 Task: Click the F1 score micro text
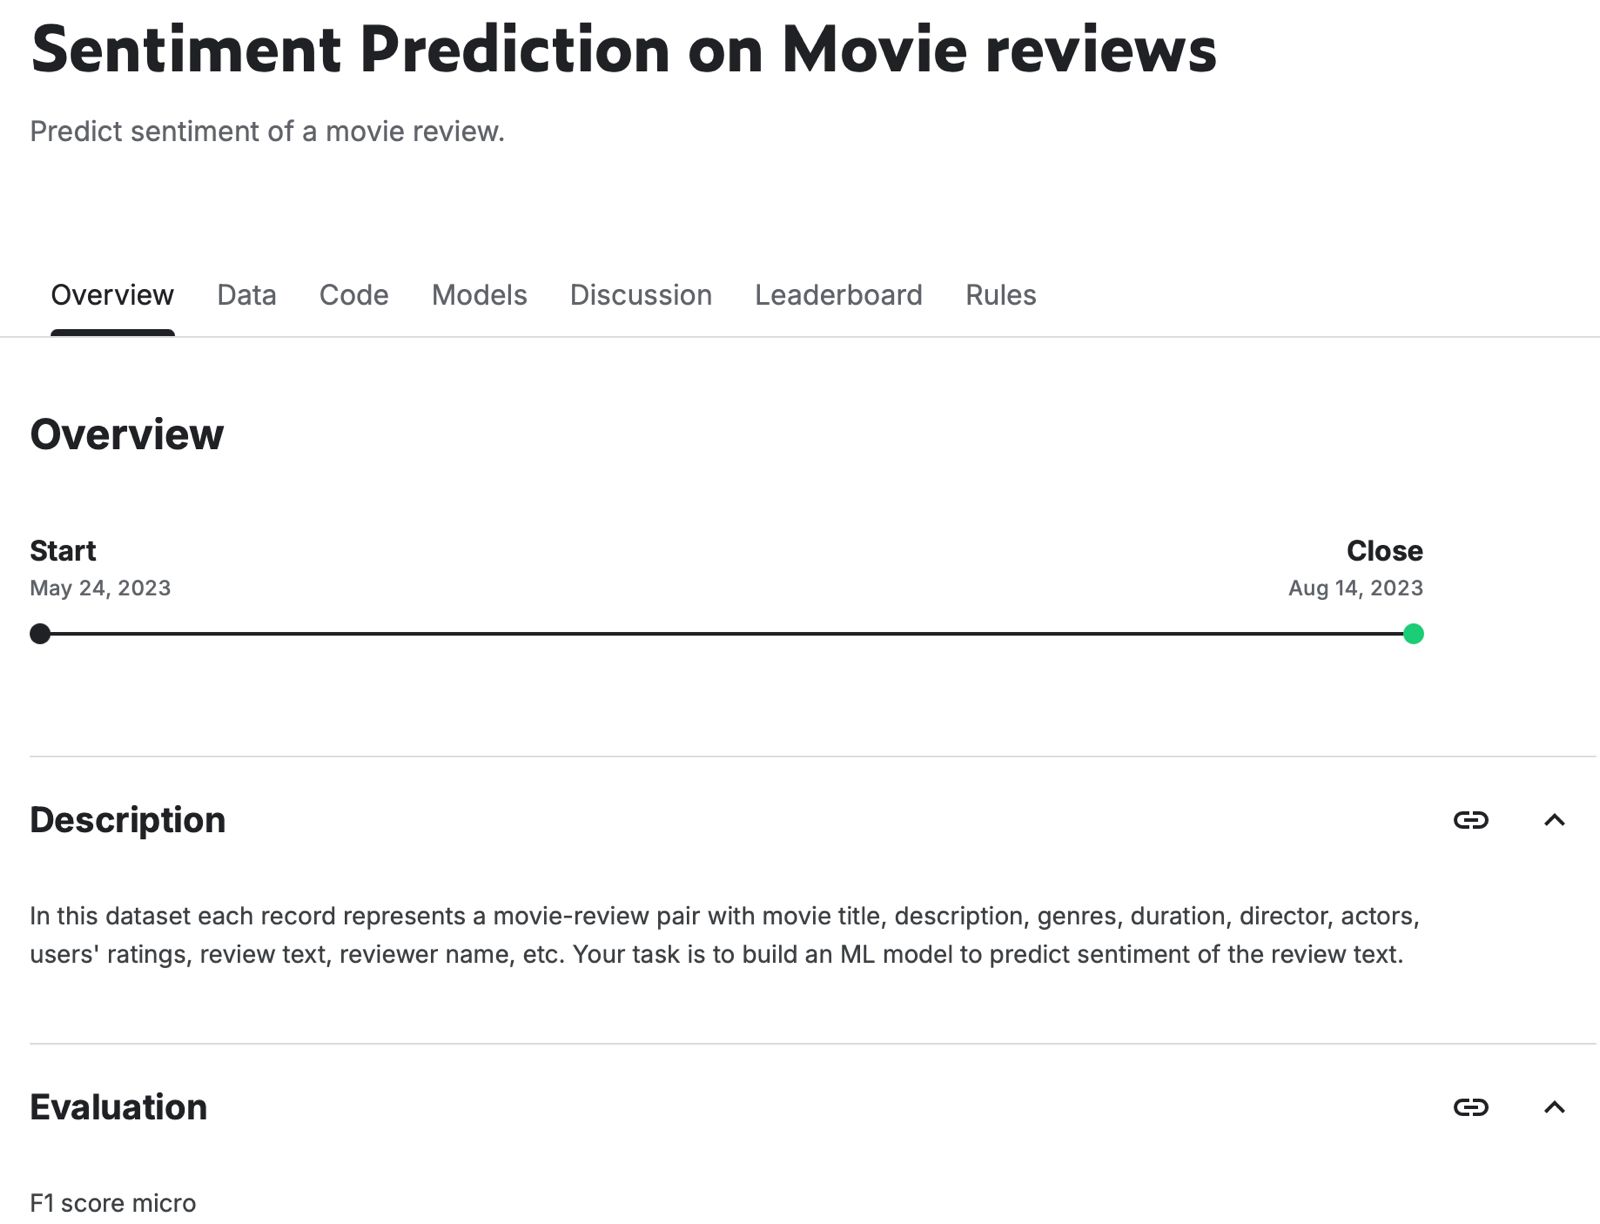(113, 1202)
